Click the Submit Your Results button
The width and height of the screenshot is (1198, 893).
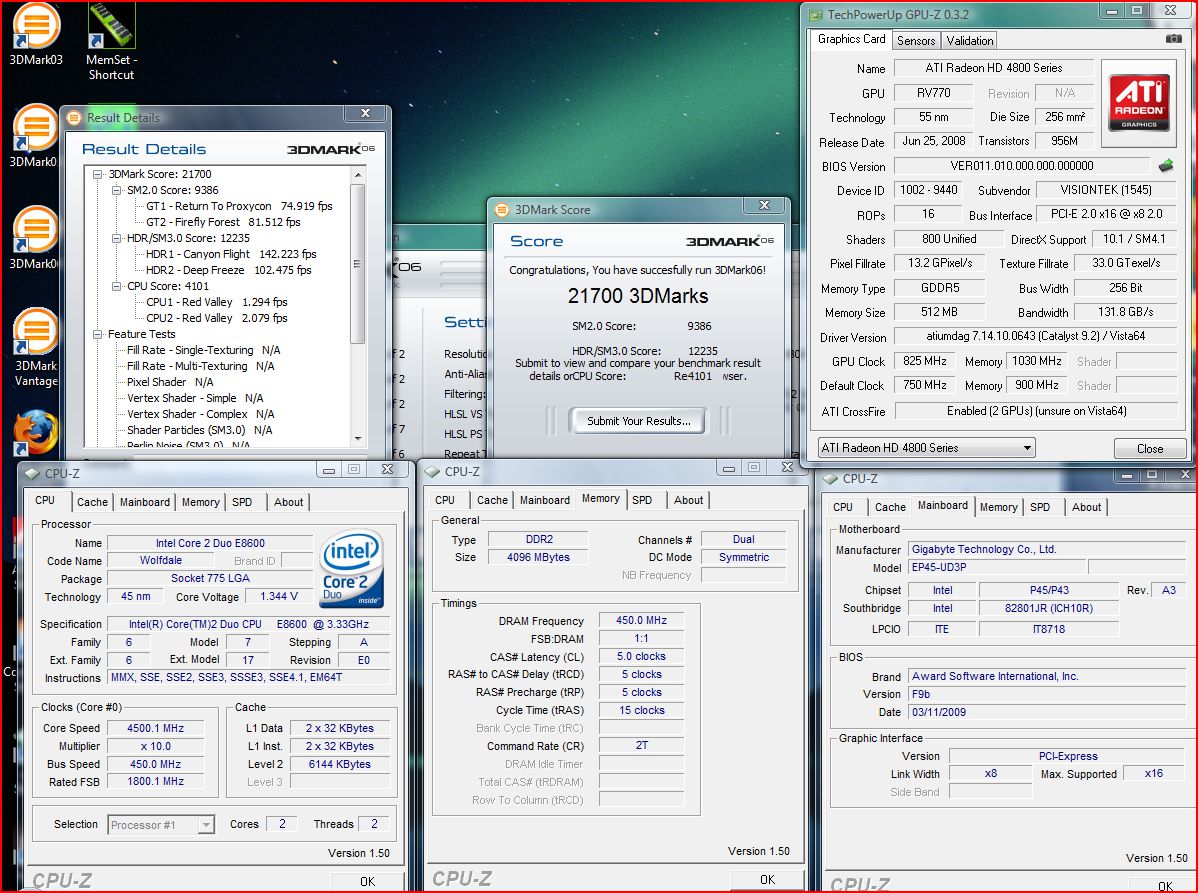point(638,421)
